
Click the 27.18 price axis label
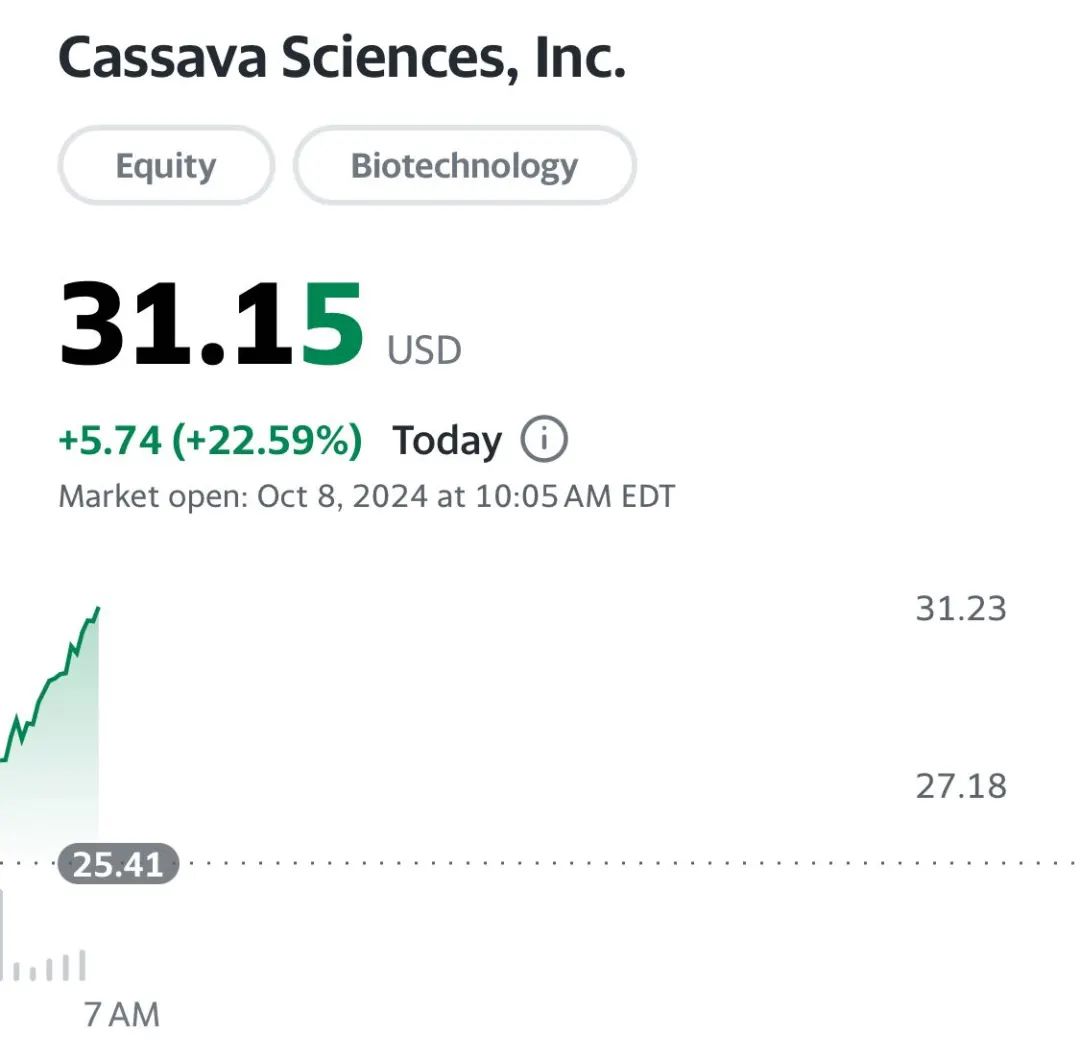[961, 786]
